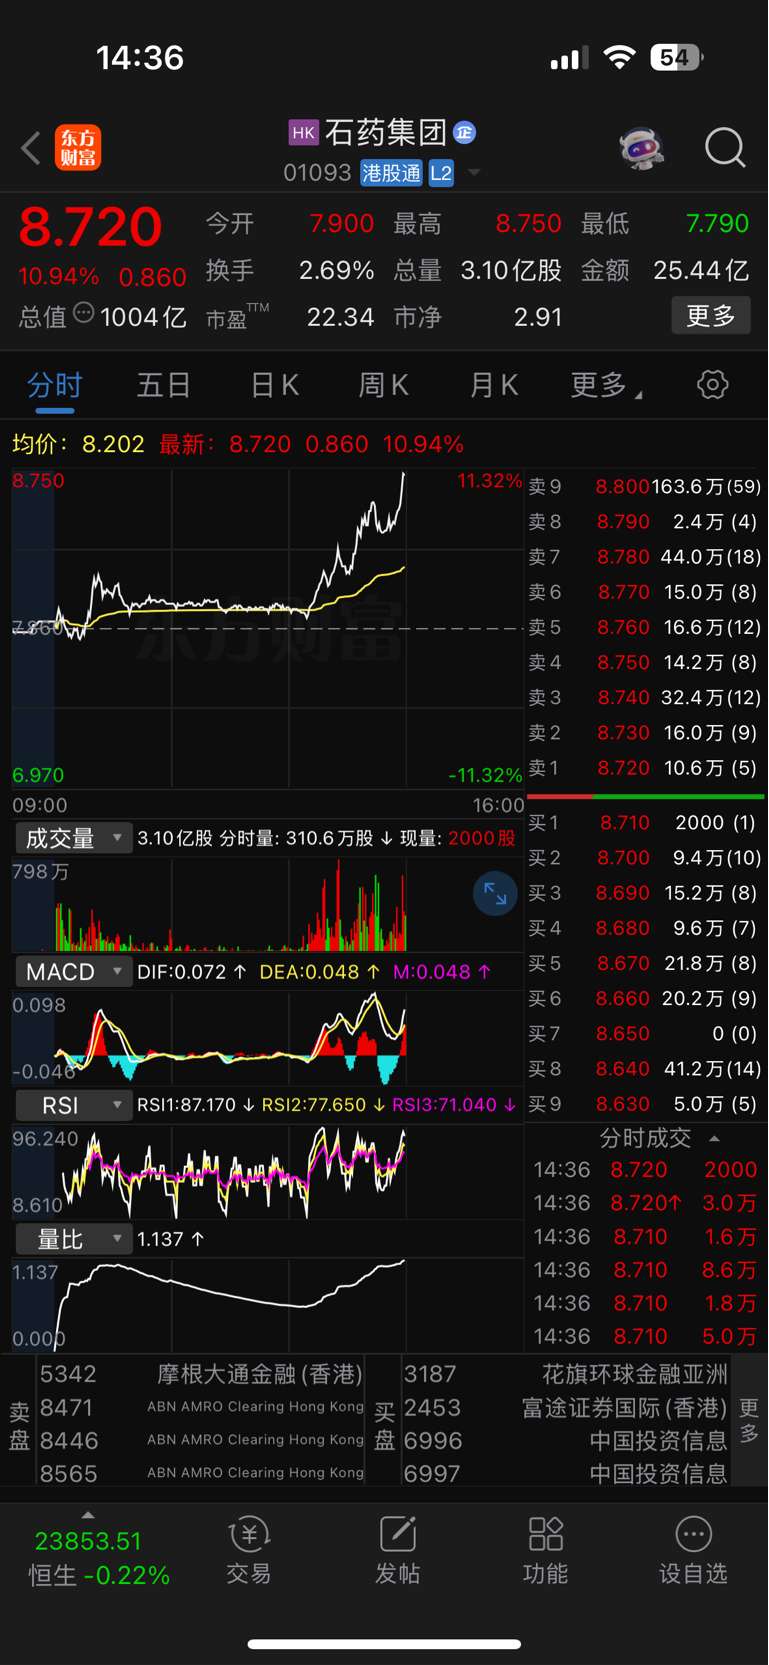Open the 量比 indicator dropdown
769x1665 pixels.
pyautogui.click(x=74, y=1239)
